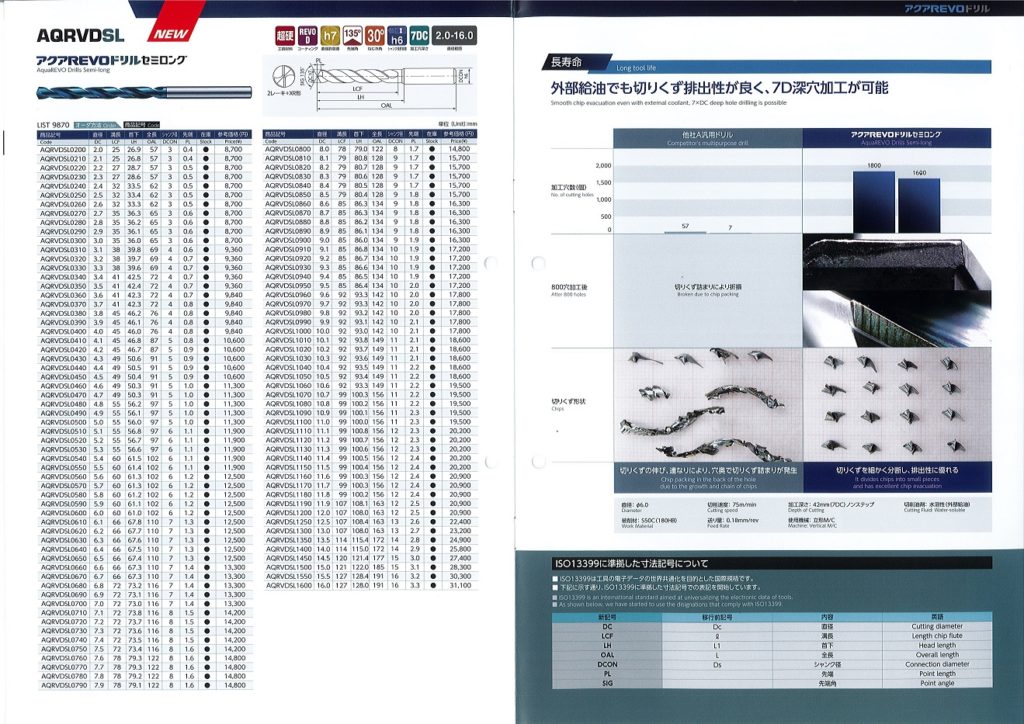Click the OAL row in ISO symbol table
The width and height of the screenshot is (1024, 724).
pyautogui.click(x=772, y=655)
